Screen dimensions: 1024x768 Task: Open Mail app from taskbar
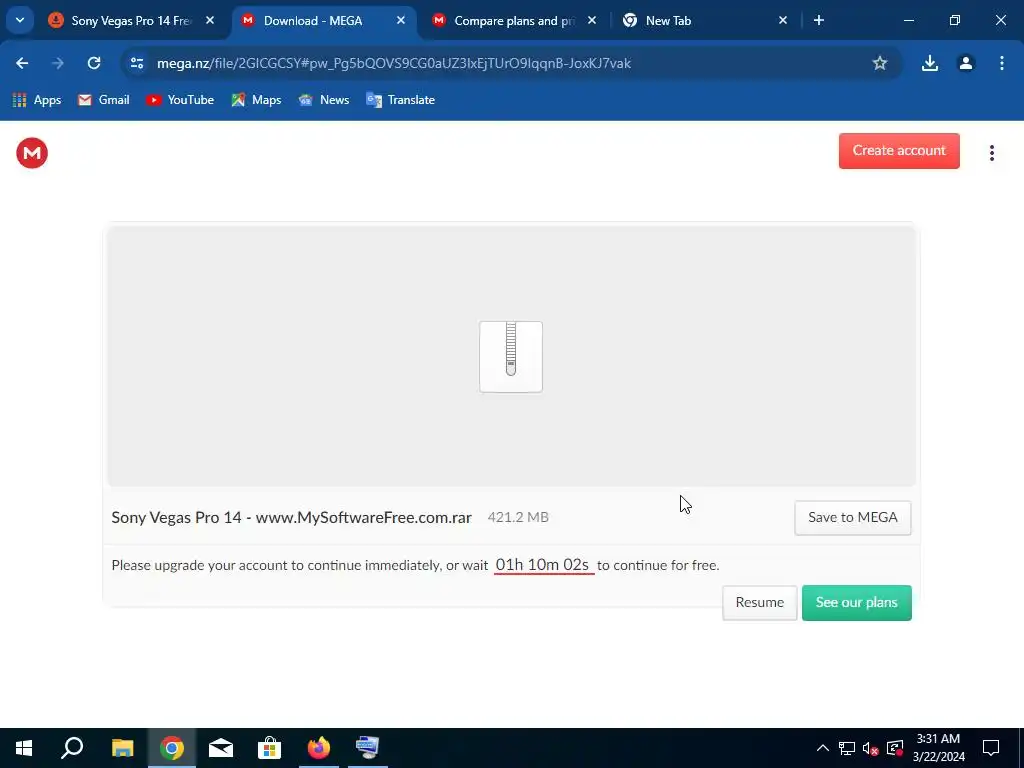coord(221,748)
